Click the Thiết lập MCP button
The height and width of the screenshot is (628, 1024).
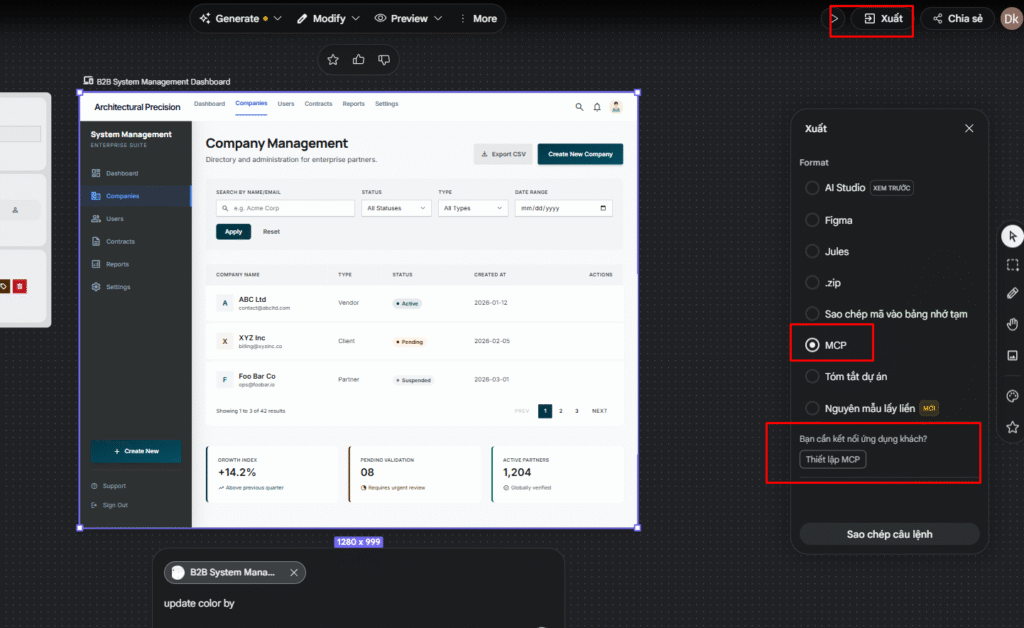pyautogui.click(x=833, y=459)
